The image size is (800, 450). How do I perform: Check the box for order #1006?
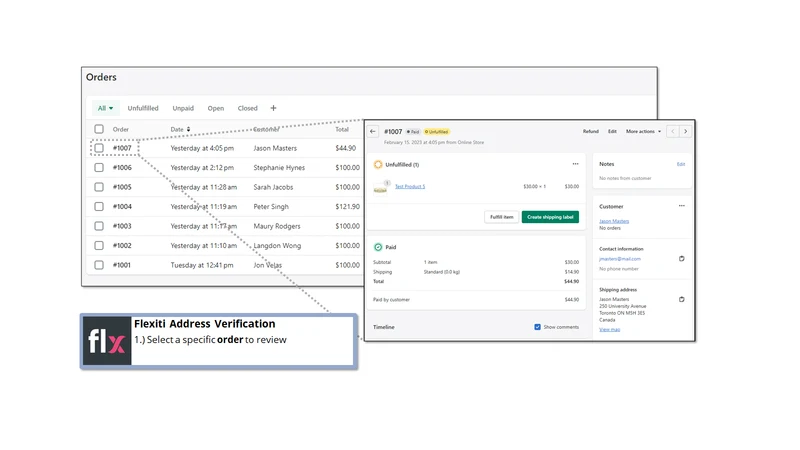tap(99, 167)
